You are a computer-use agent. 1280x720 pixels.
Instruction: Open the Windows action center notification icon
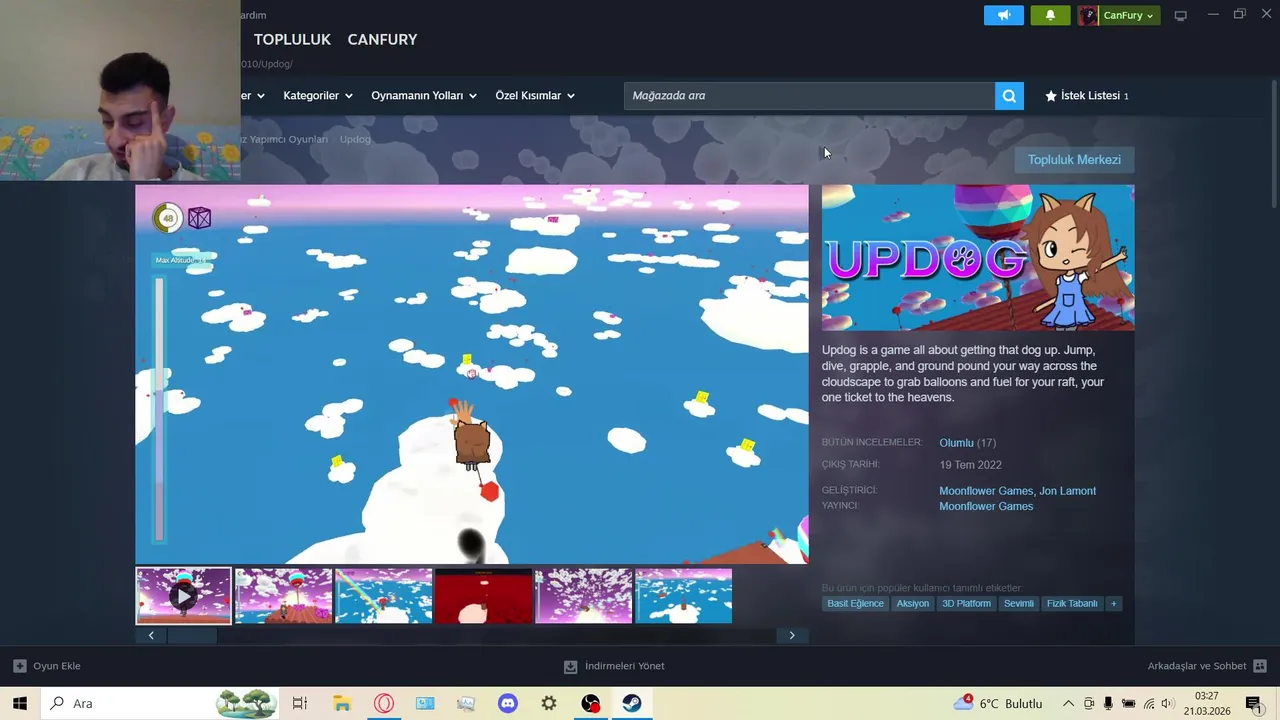coord(1253,704)
